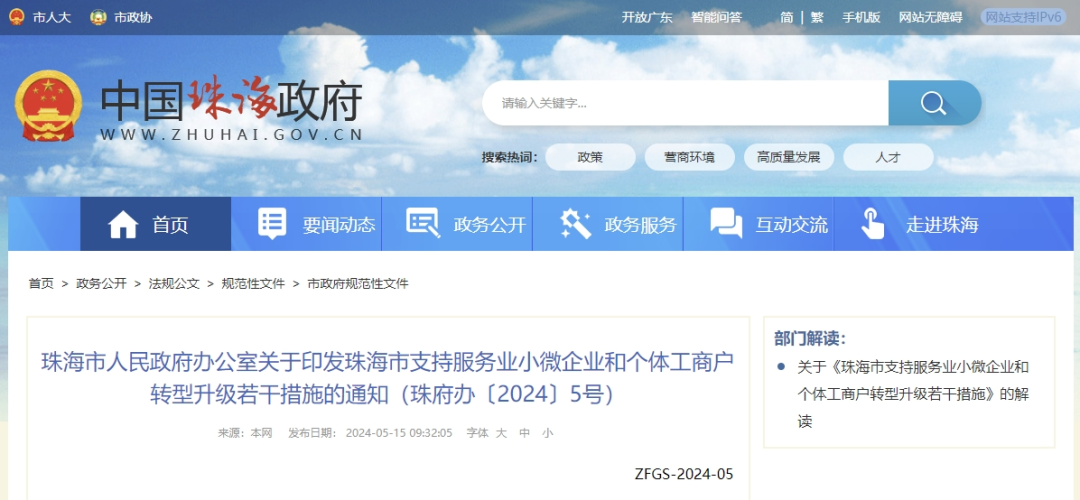Image resolution: width=1080 pixels, height=500 pixels.
Task: Click the 网站支持IPv6 badge
Action: pyautogui.click(x=1024, y=17)
